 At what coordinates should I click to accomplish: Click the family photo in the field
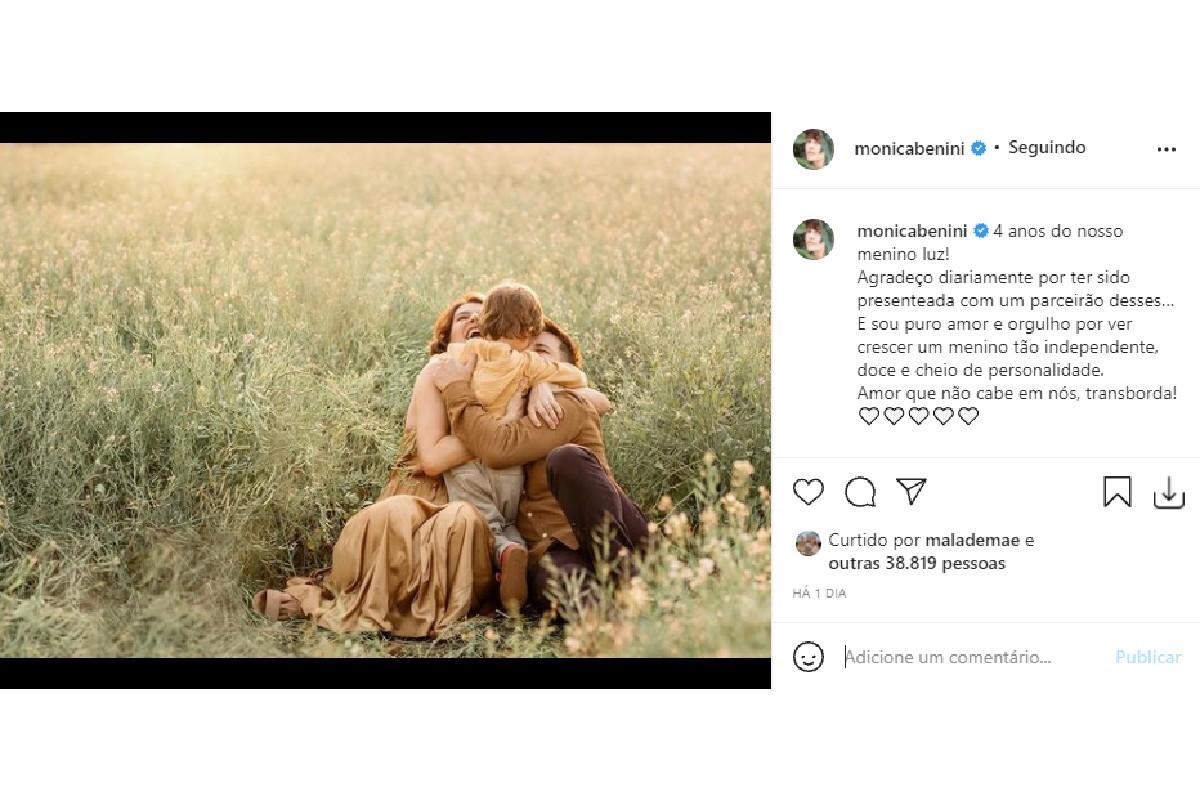385,400
